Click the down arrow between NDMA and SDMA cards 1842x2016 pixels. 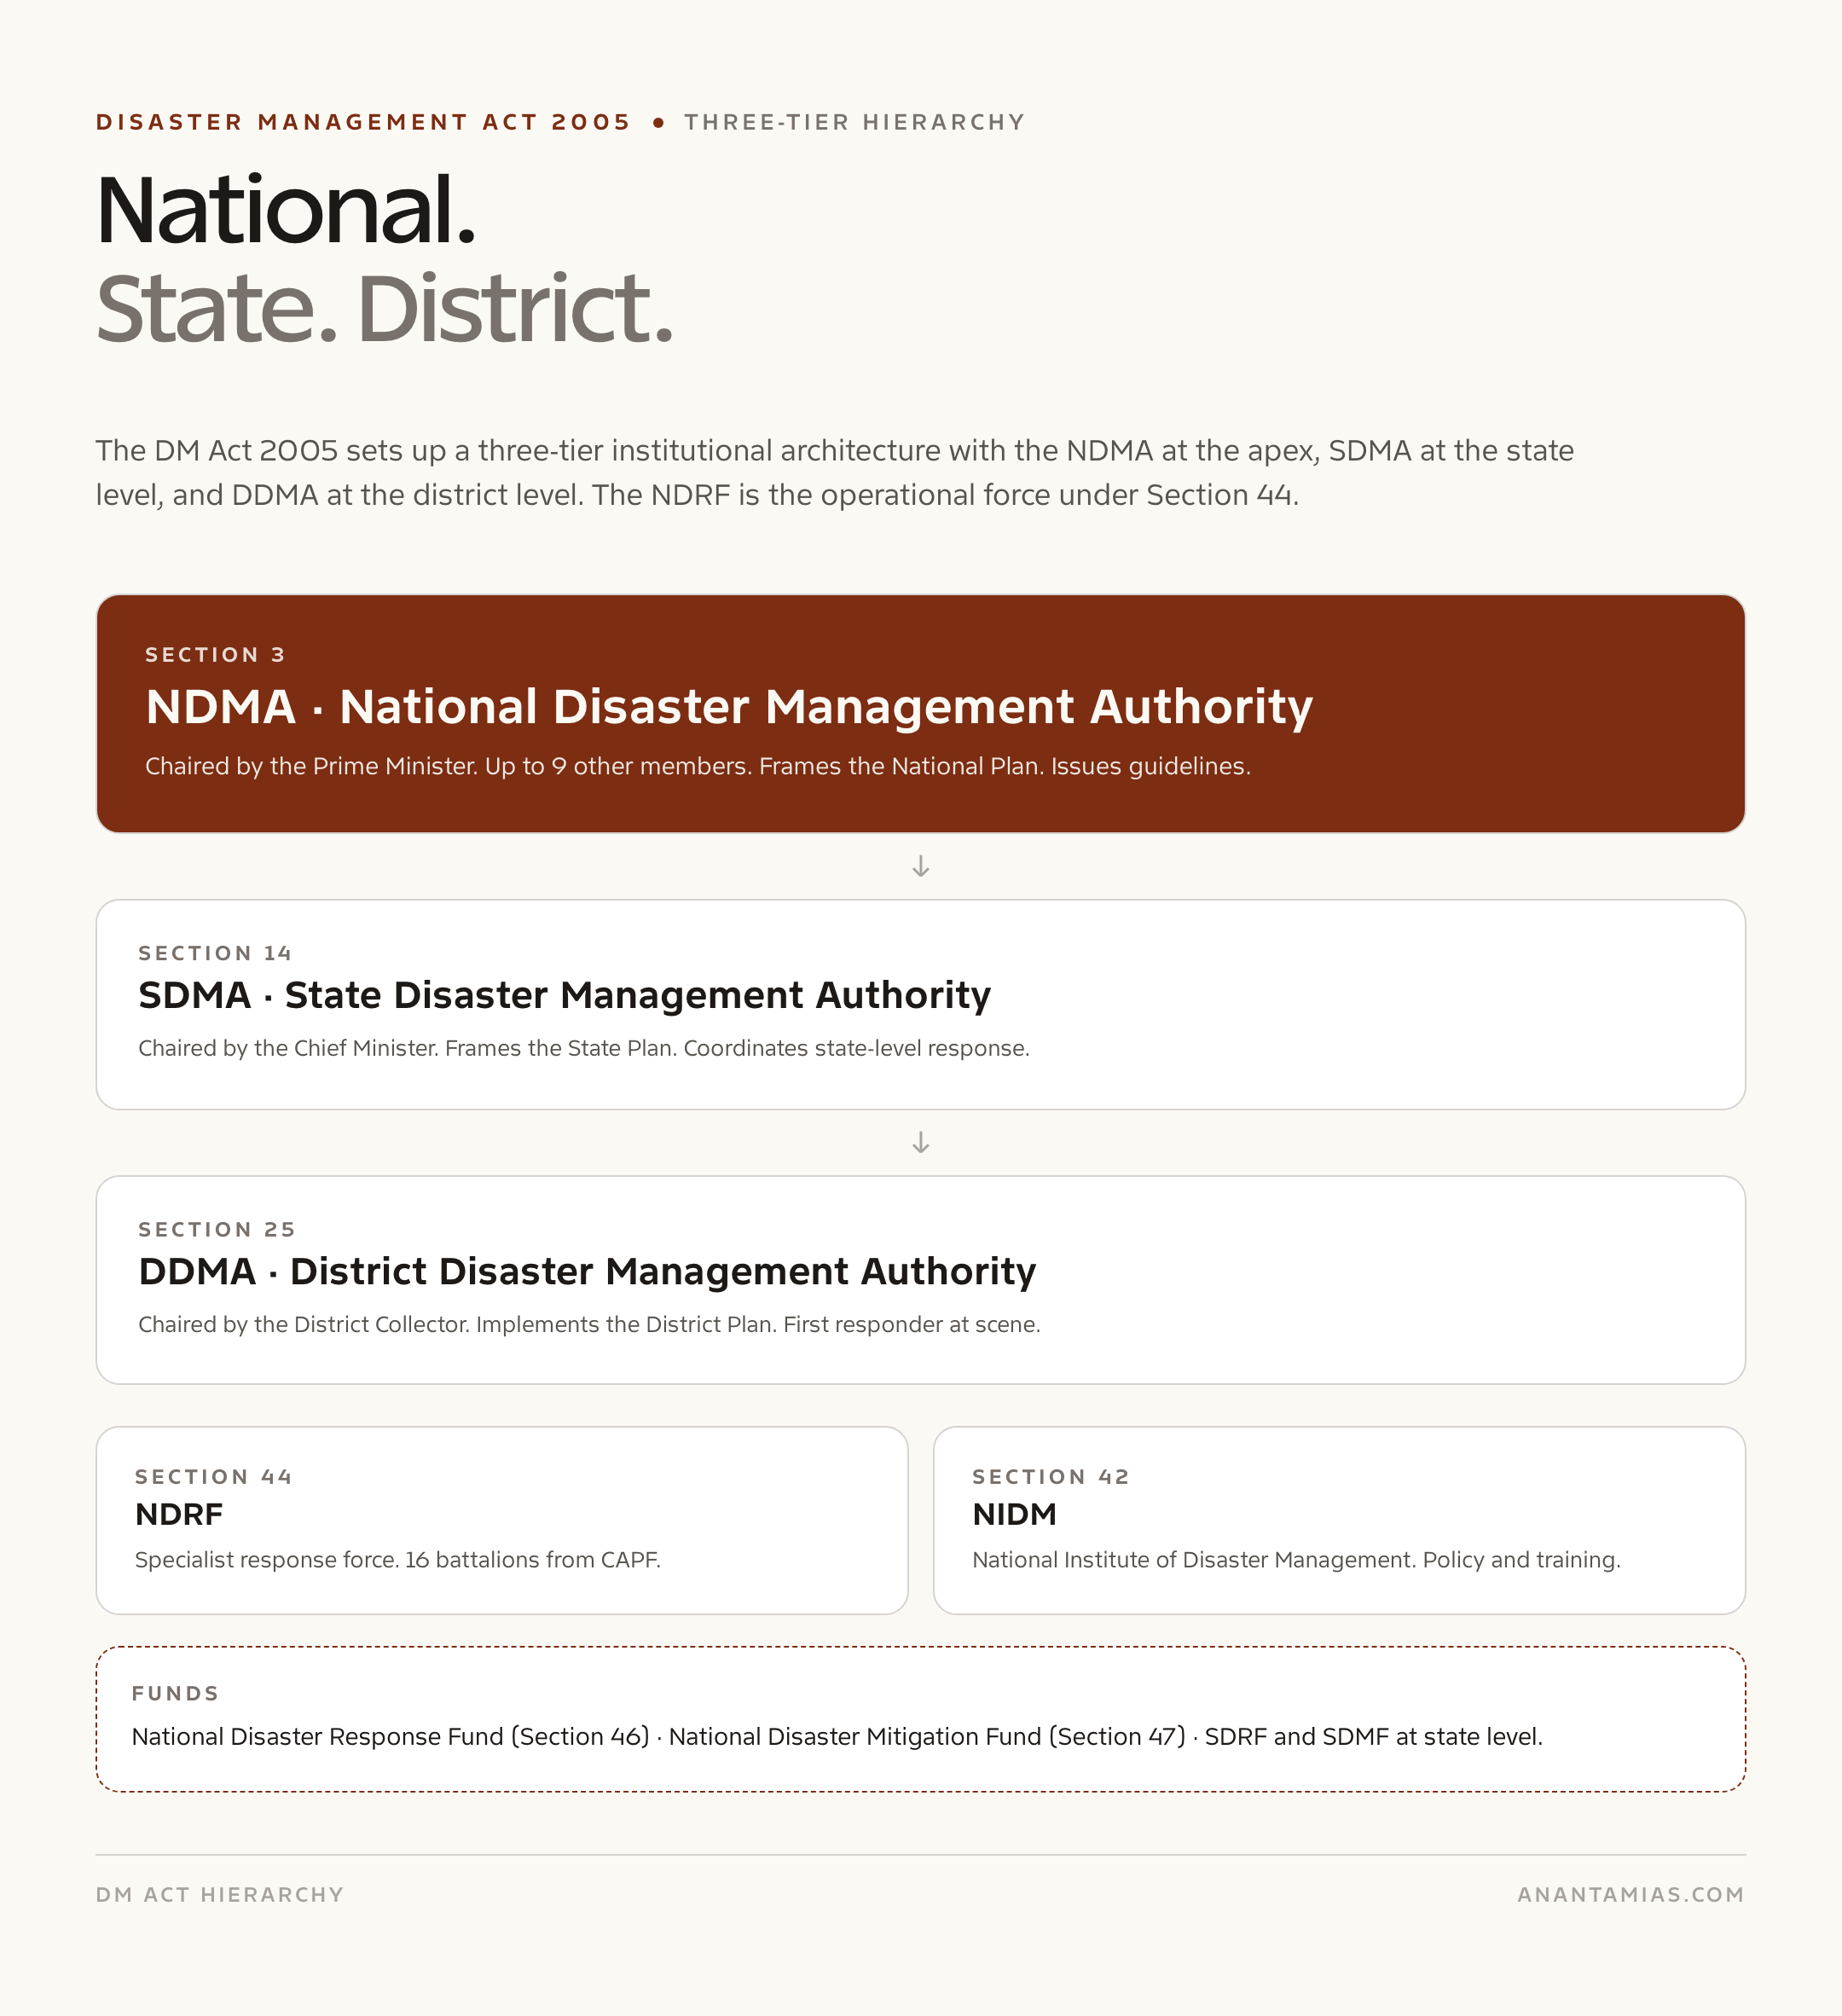[x=921, y=866]
